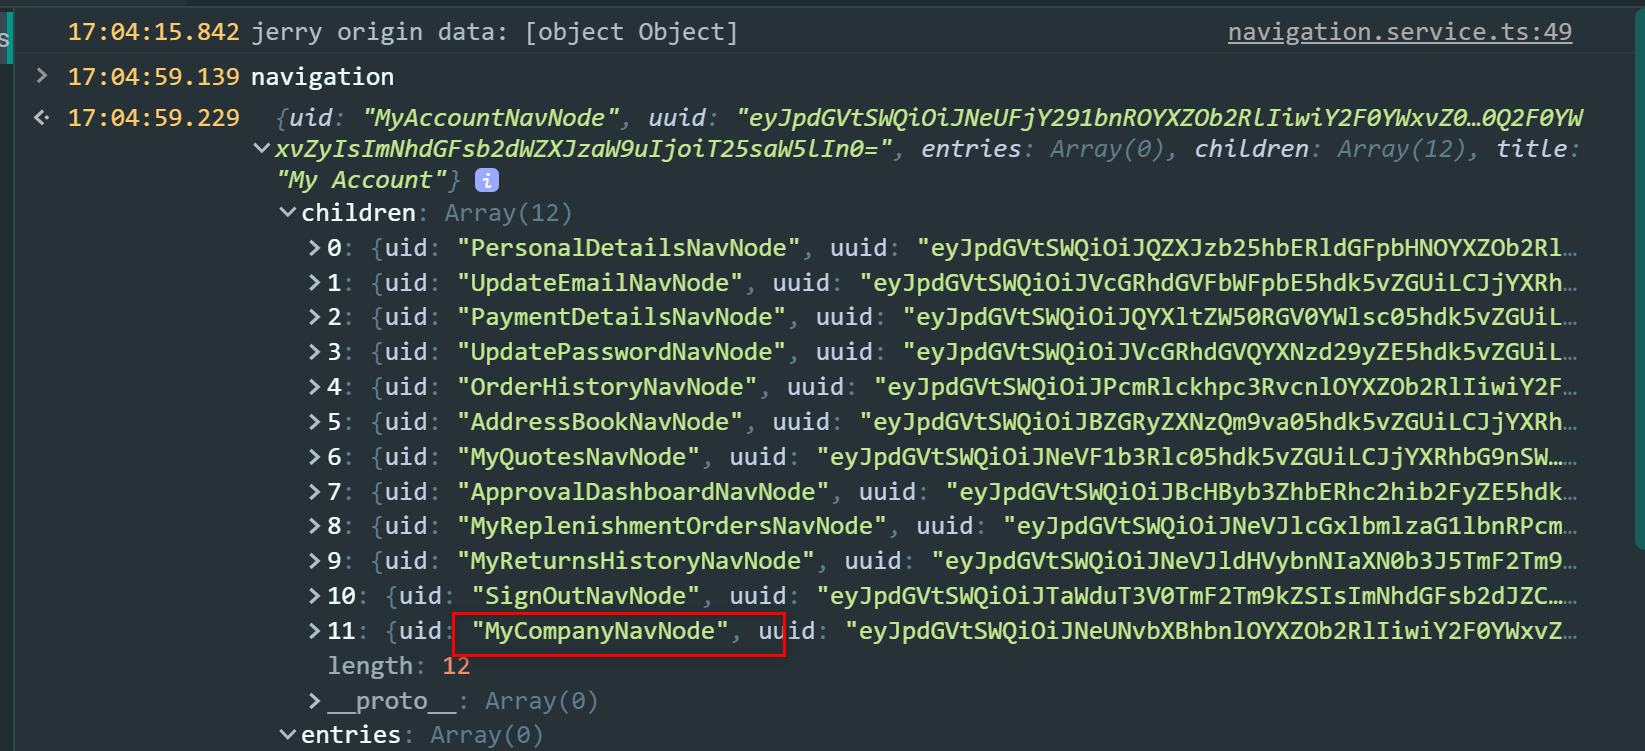Click the "PaymentDetailsNavNode" string value

[x=622, y=317]
